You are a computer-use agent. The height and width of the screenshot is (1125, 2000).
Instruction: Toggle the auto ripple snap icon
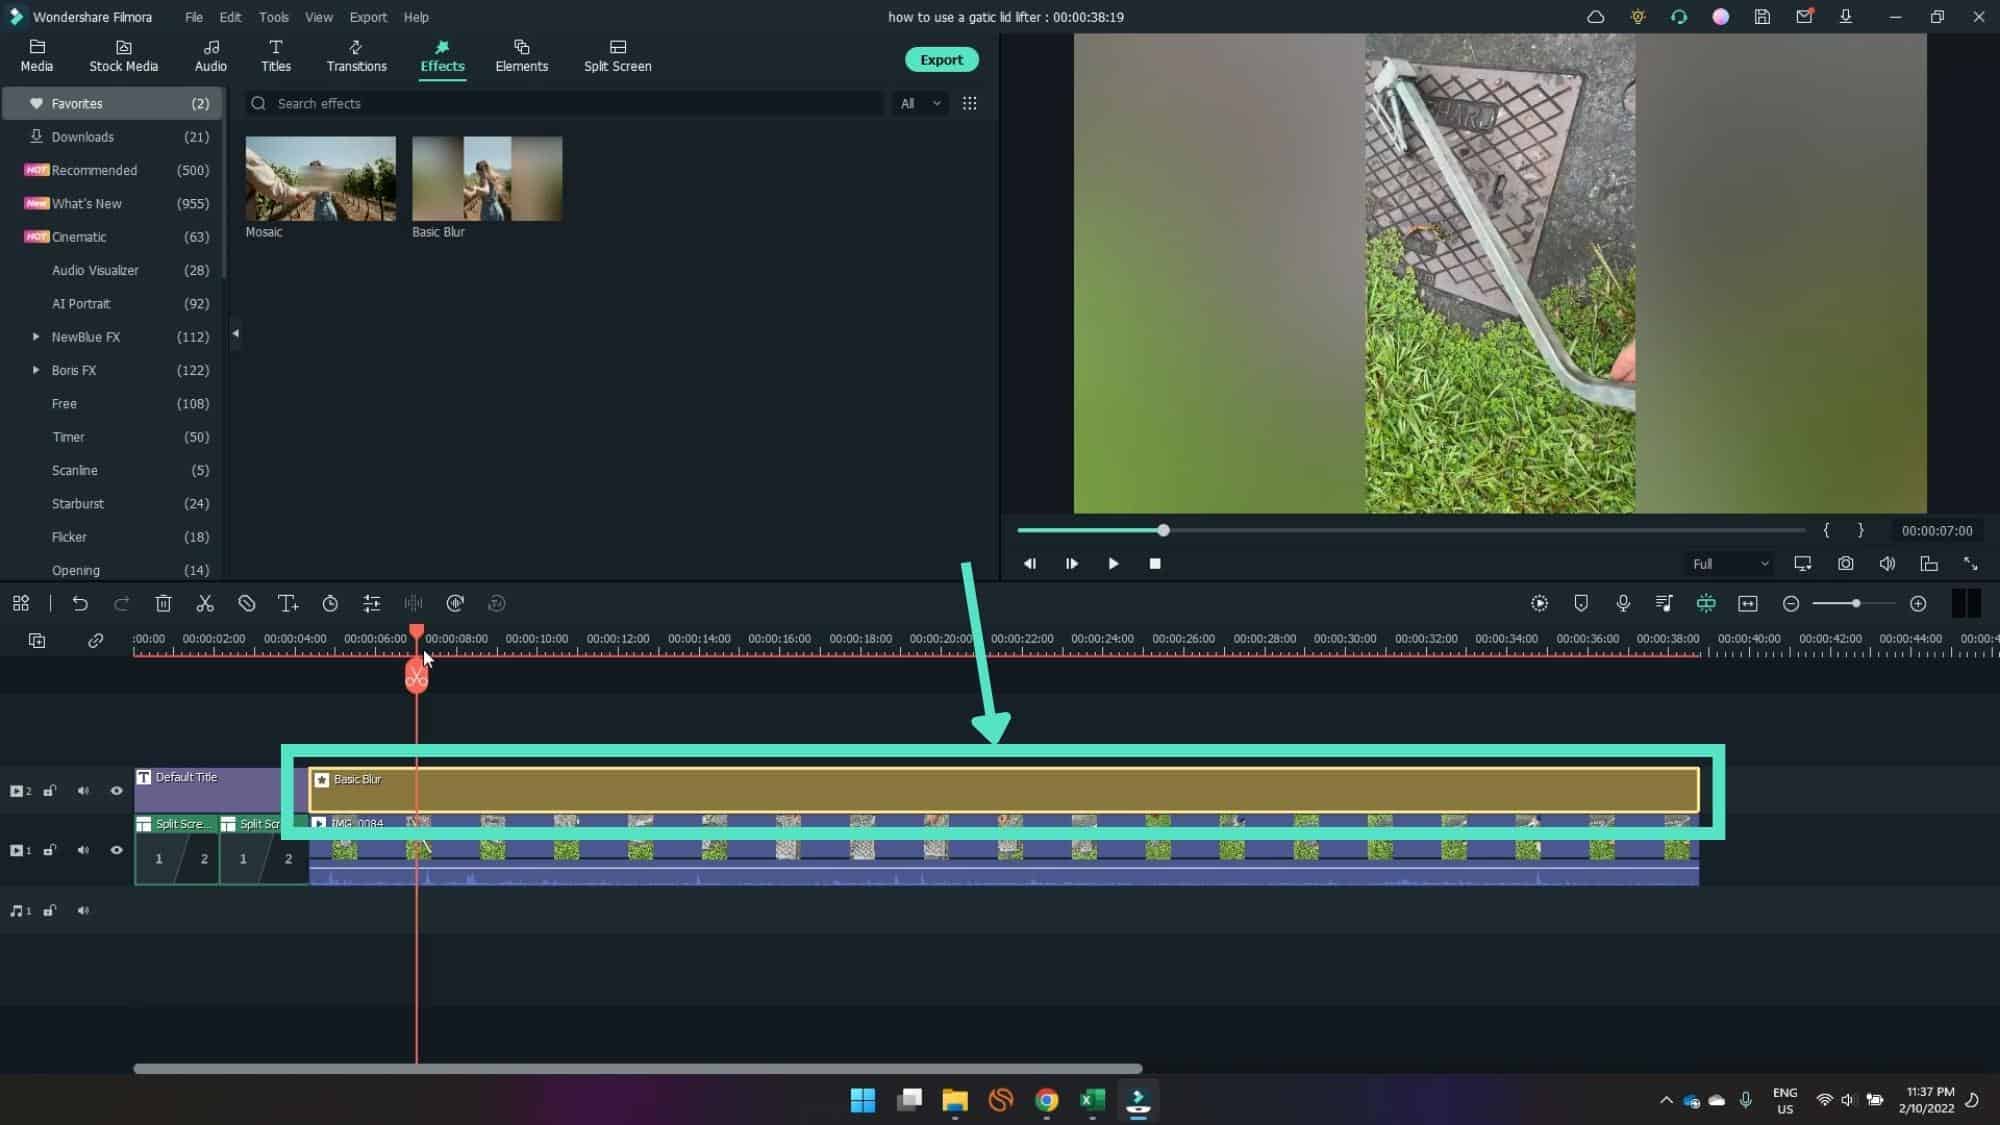point(1706,603)
